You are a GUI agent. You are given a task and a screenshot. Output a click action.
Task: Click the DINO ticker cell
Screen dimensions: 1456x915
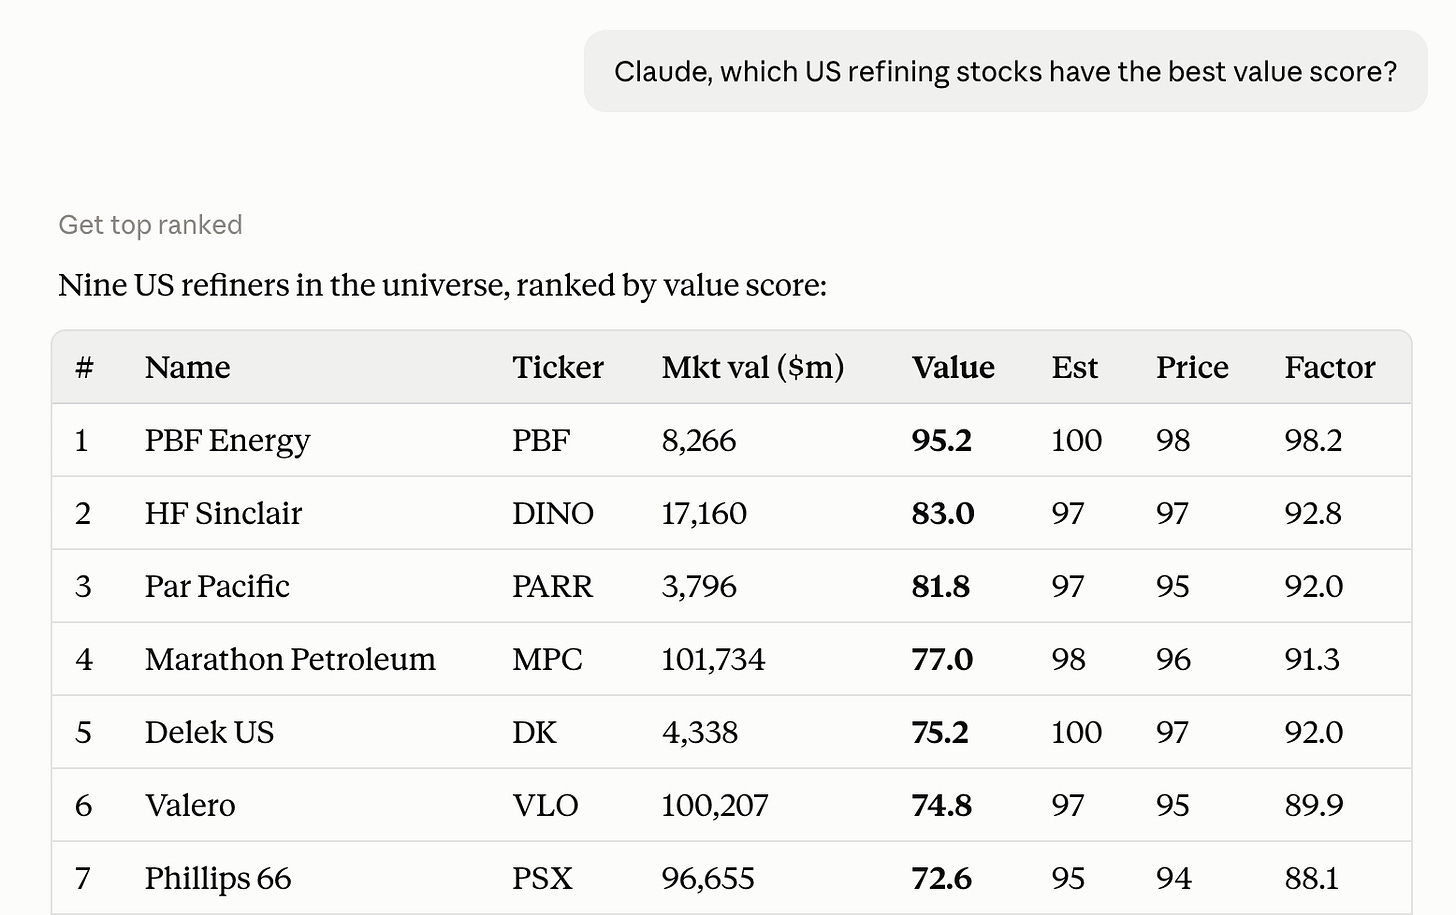[553, 513]
